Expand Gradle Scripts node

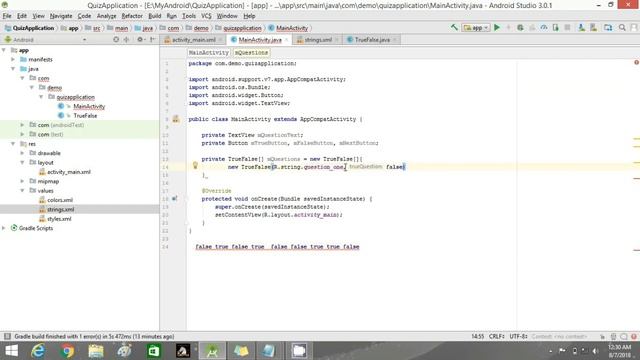tap(4, 228)
